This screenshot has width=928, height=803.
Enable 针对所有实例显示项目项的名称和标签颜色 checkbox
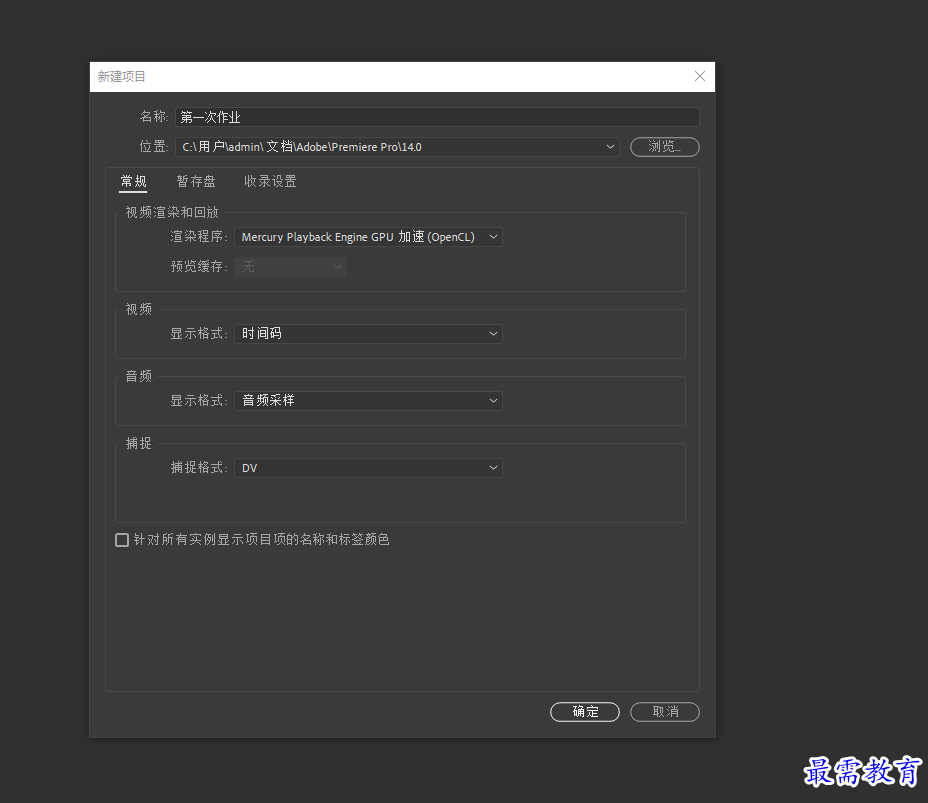[122, 540]
